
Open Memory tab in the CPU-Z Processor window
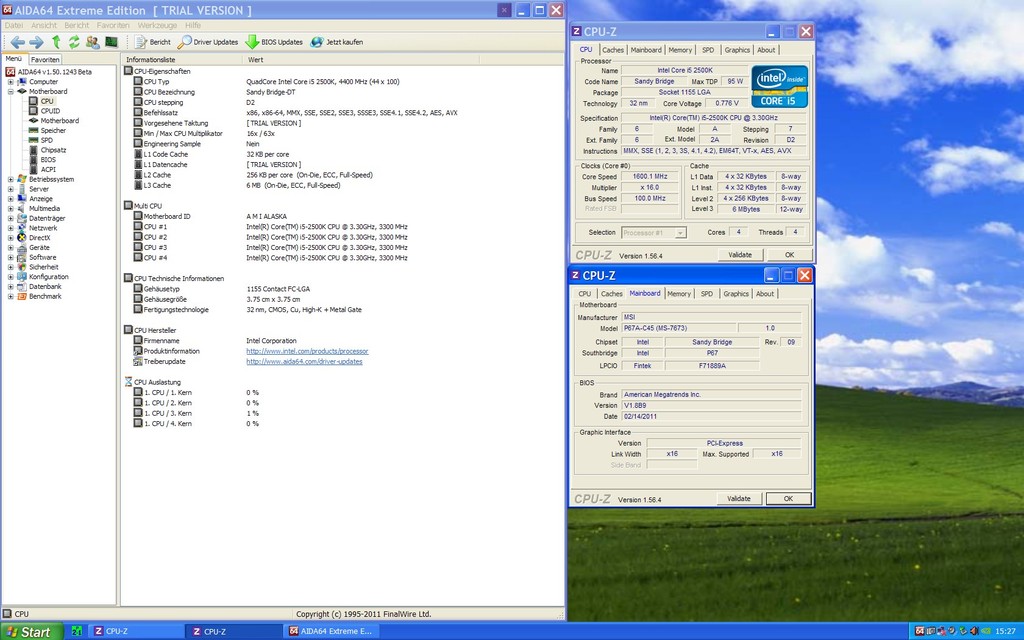pyautogui.click(x=680, y=50)
